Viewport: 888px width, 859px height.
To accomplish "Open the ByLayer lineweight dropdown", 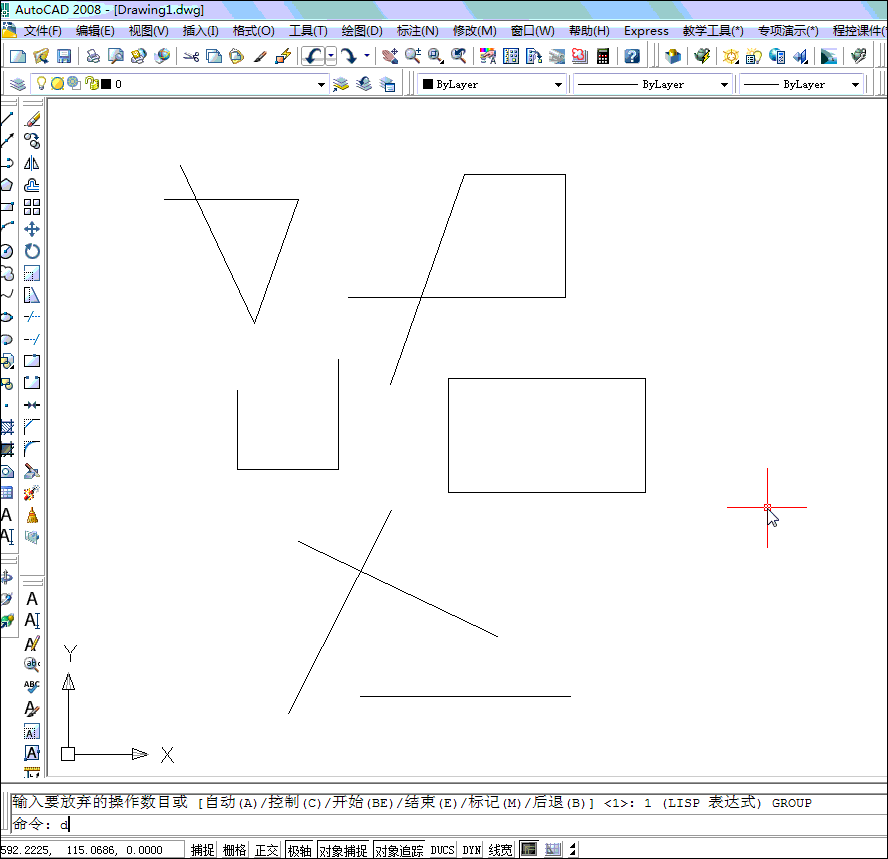I will click(855, 84).
